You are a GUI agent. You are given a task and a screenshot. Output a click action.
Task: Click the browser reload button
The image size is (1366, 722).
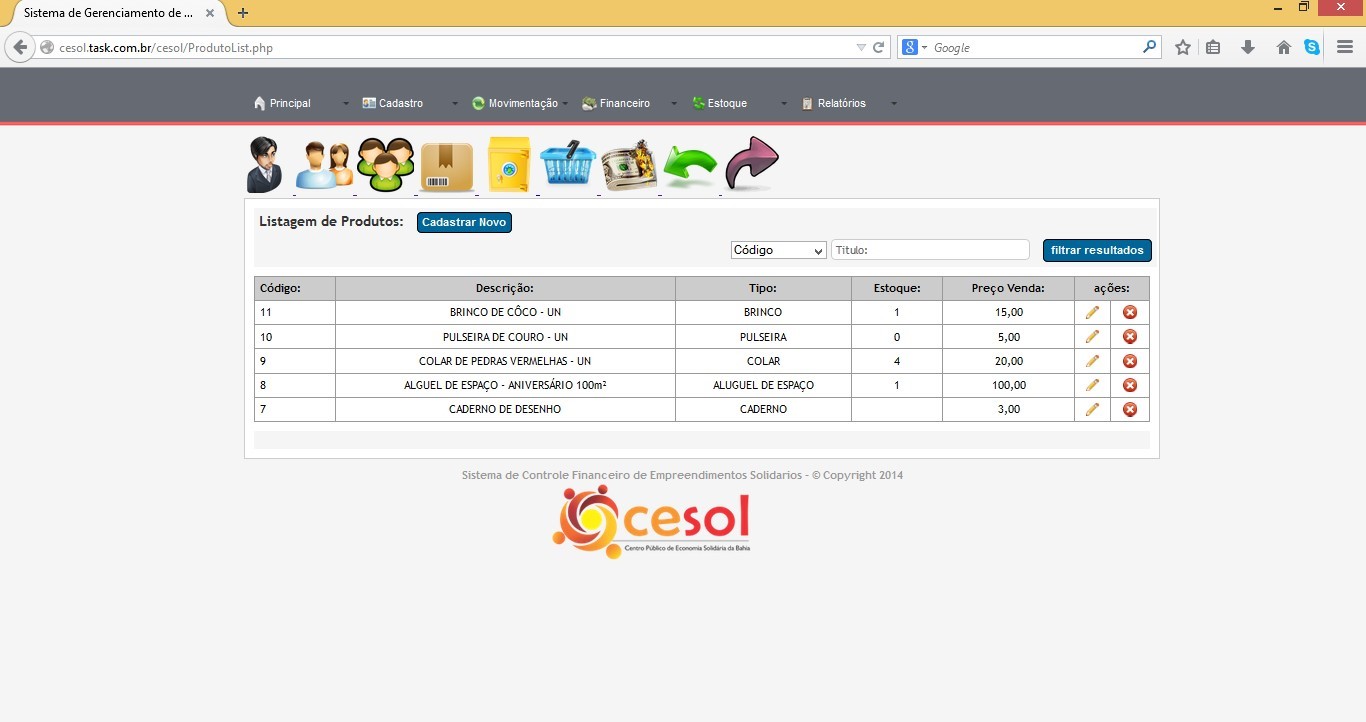879,47
